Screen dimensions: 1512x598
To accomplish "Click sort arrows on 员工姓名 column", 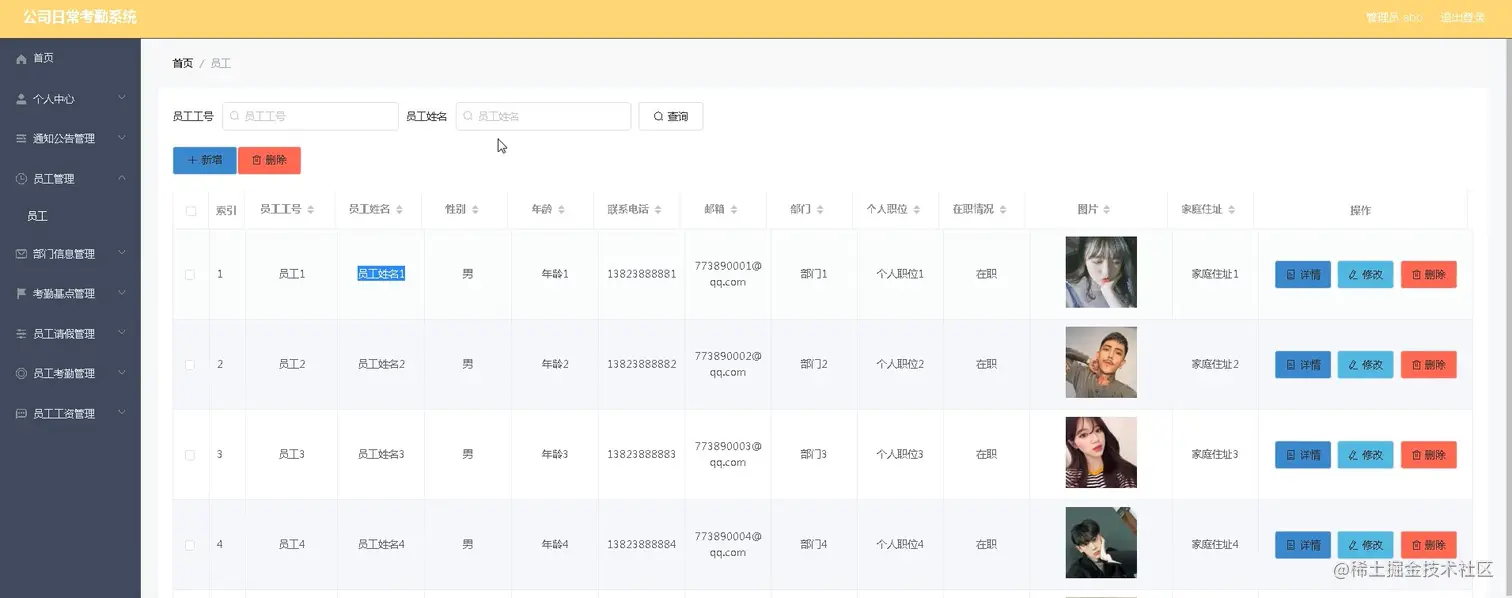I will [x=400, y=210].
